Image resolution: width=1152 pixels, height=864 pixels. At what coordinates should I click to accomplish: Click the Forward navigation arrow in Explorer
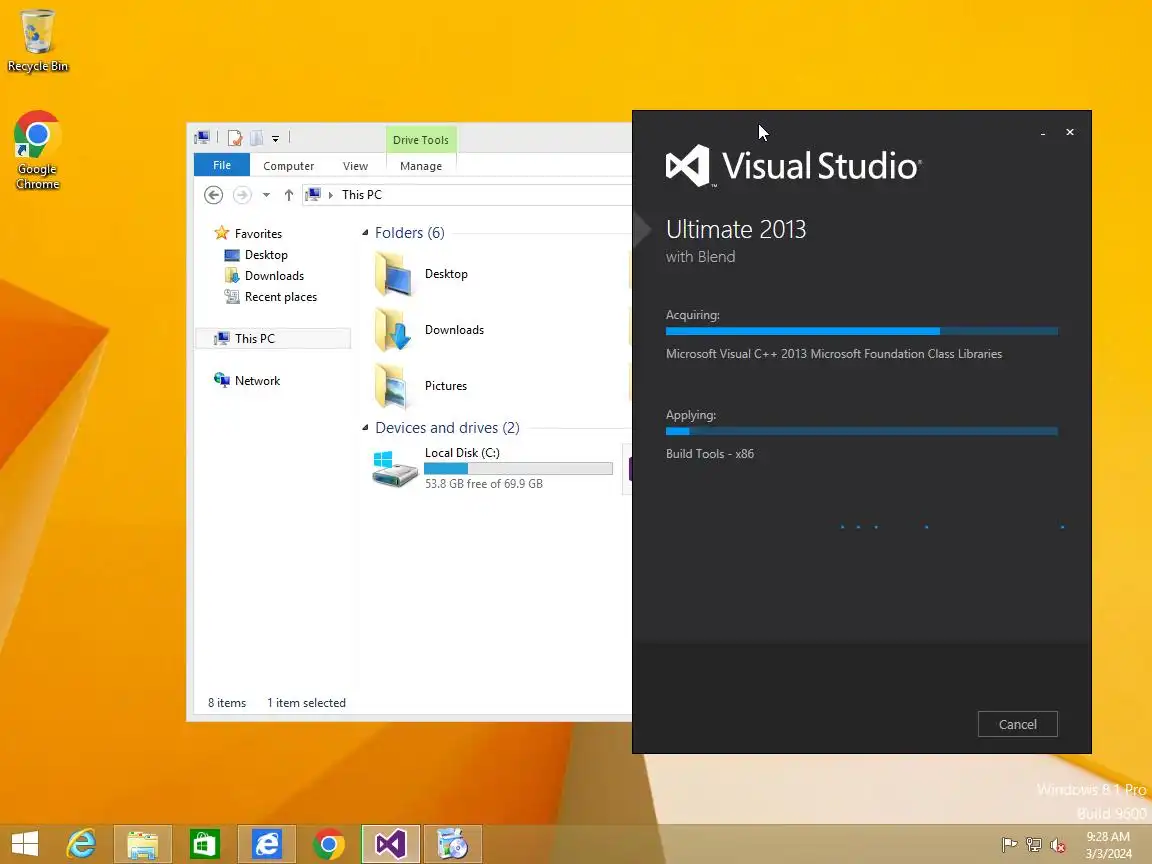click(242, 195)
